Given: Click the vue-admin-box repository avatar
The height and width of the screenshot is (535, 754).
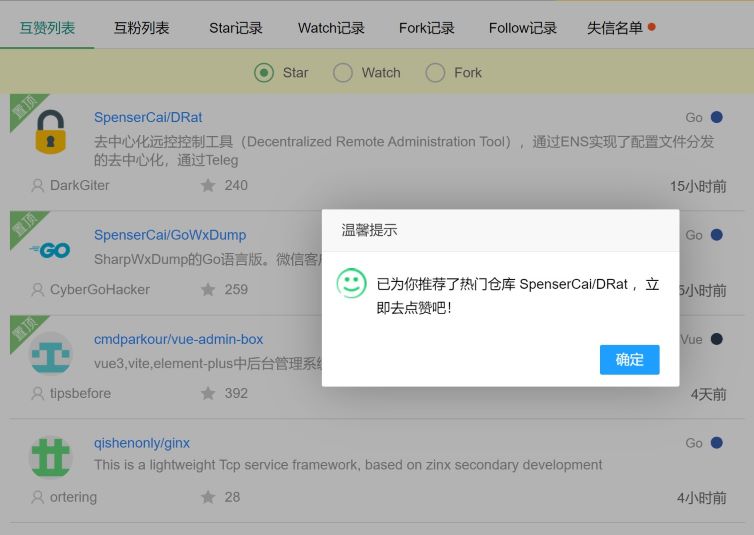Looking at the screenshot, I should point(50,353).
